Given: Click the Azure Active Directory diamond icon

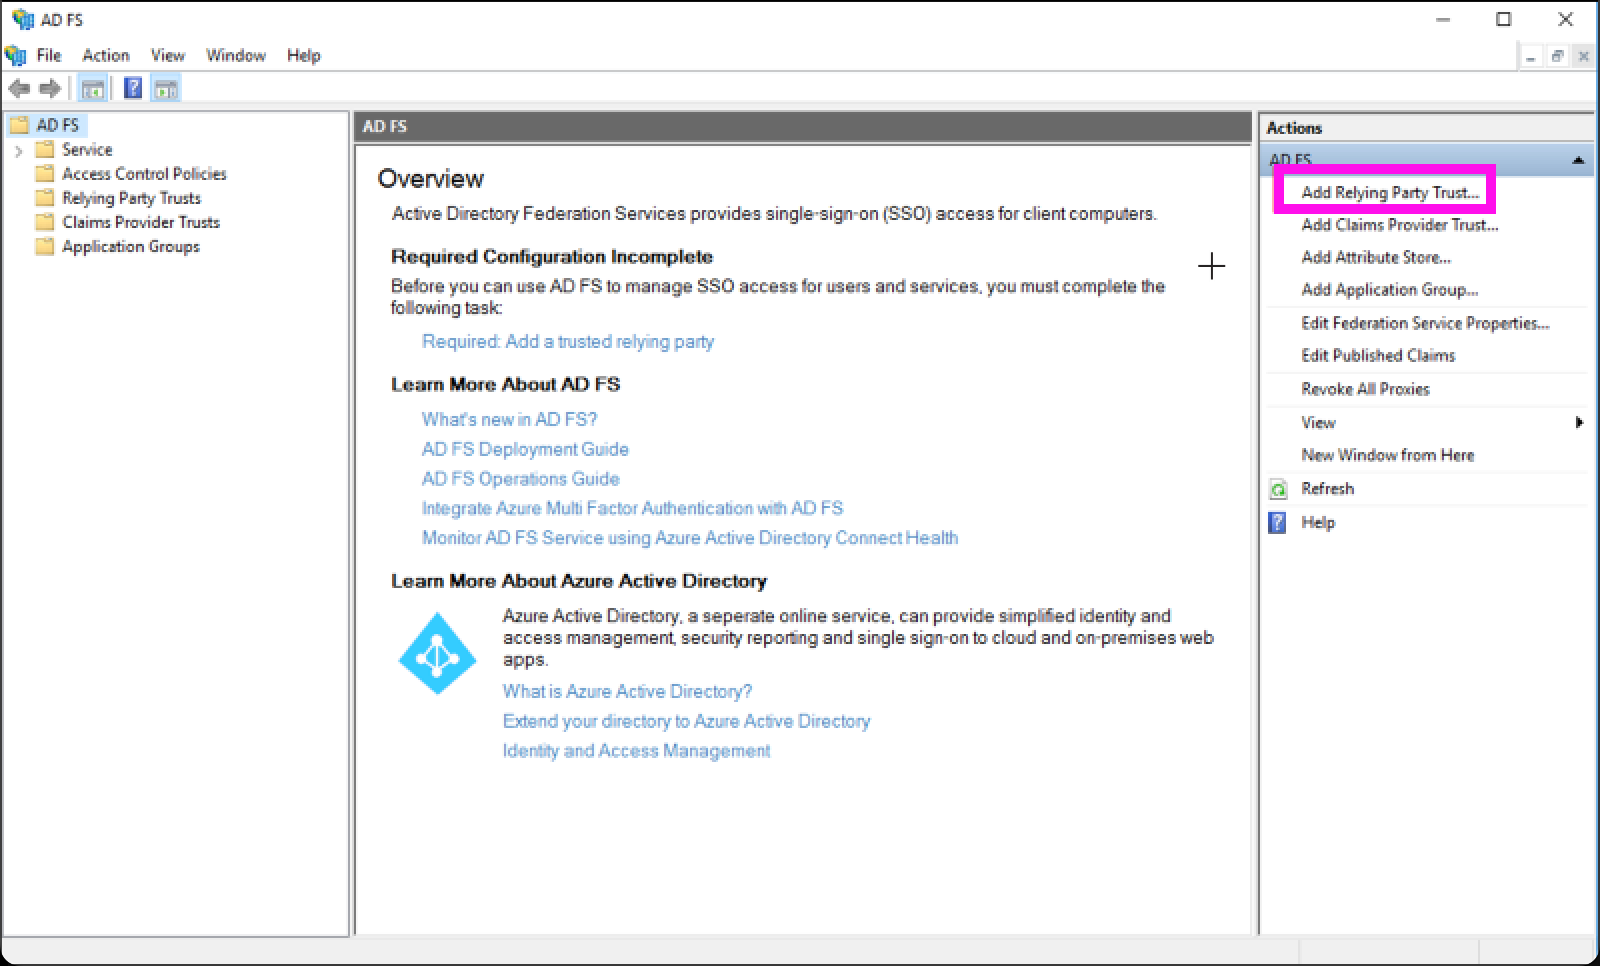Looking at the screenshot, I should (x=438, y=651).
